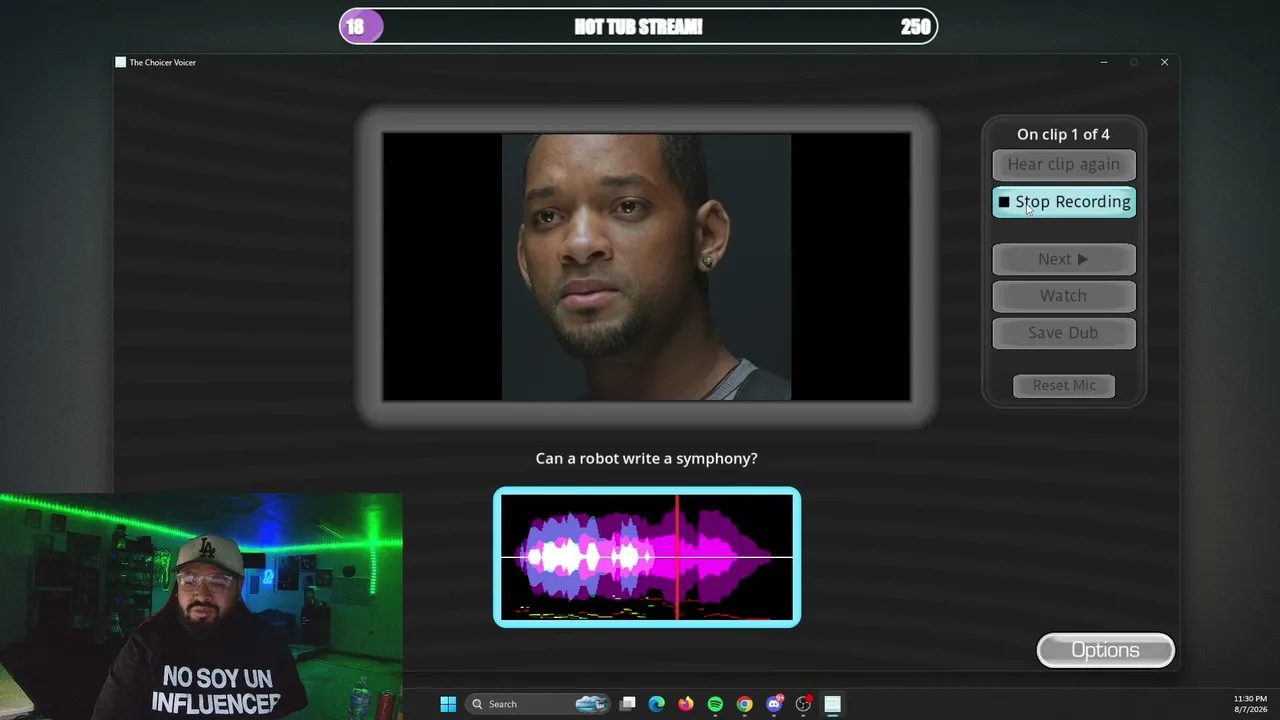Viewport: 1280px width, 720px height.
Task: Click Hear clip again
Action: tap(1063, 165)
